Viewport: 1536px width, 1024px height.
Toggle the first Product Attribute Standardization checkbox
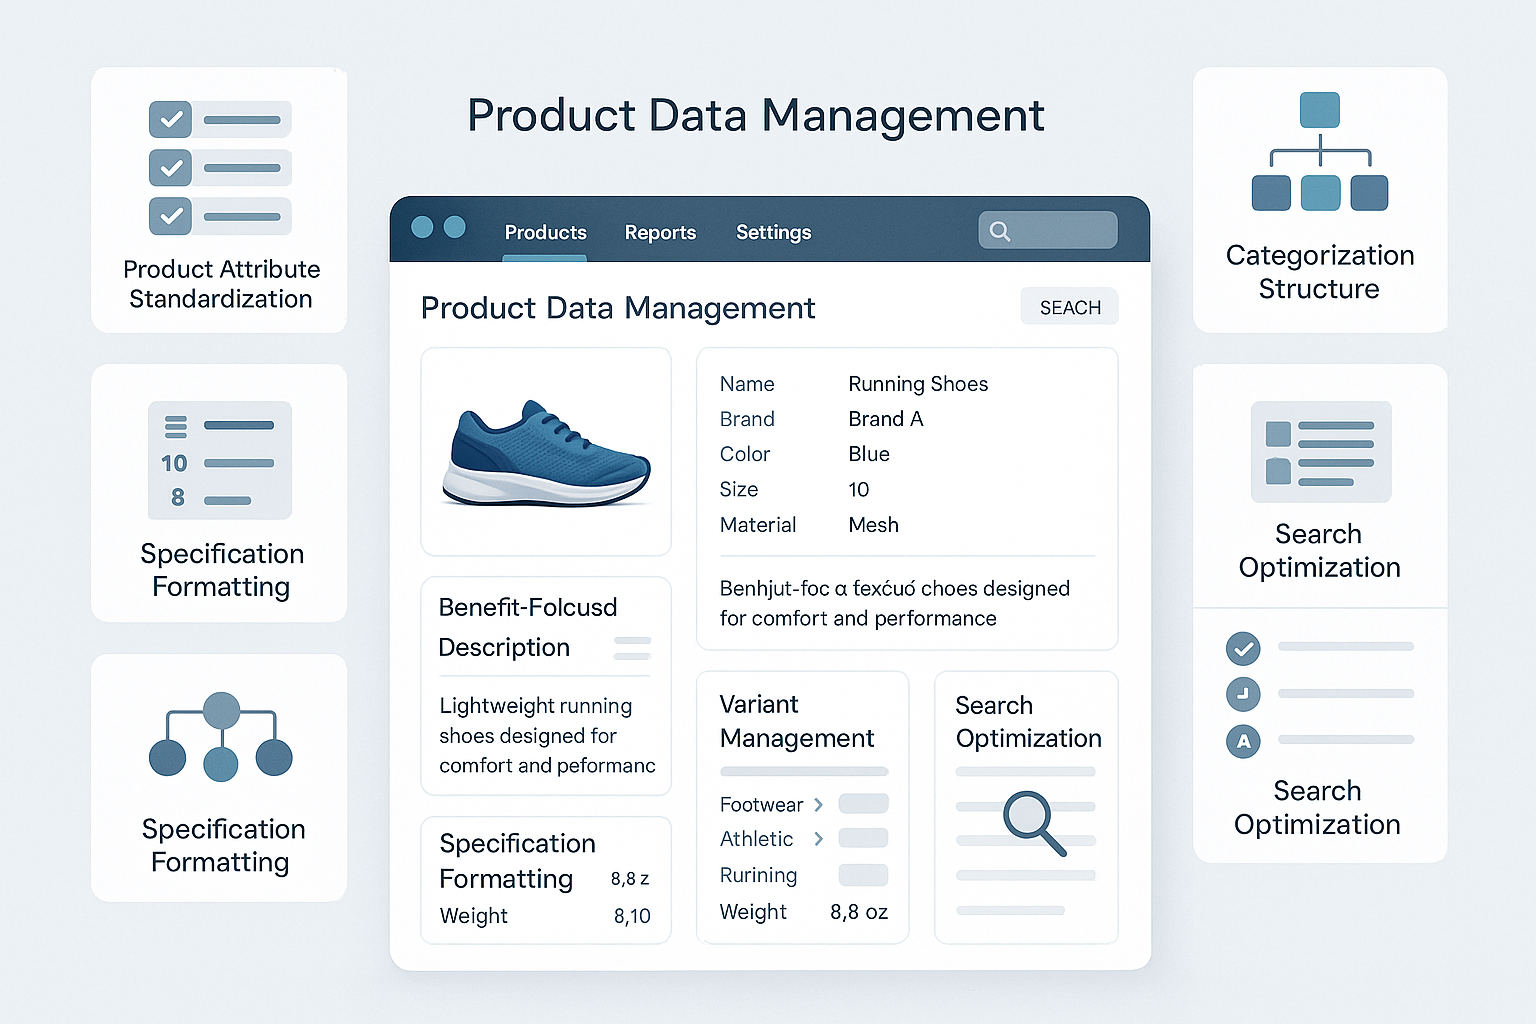click(170, 119)
